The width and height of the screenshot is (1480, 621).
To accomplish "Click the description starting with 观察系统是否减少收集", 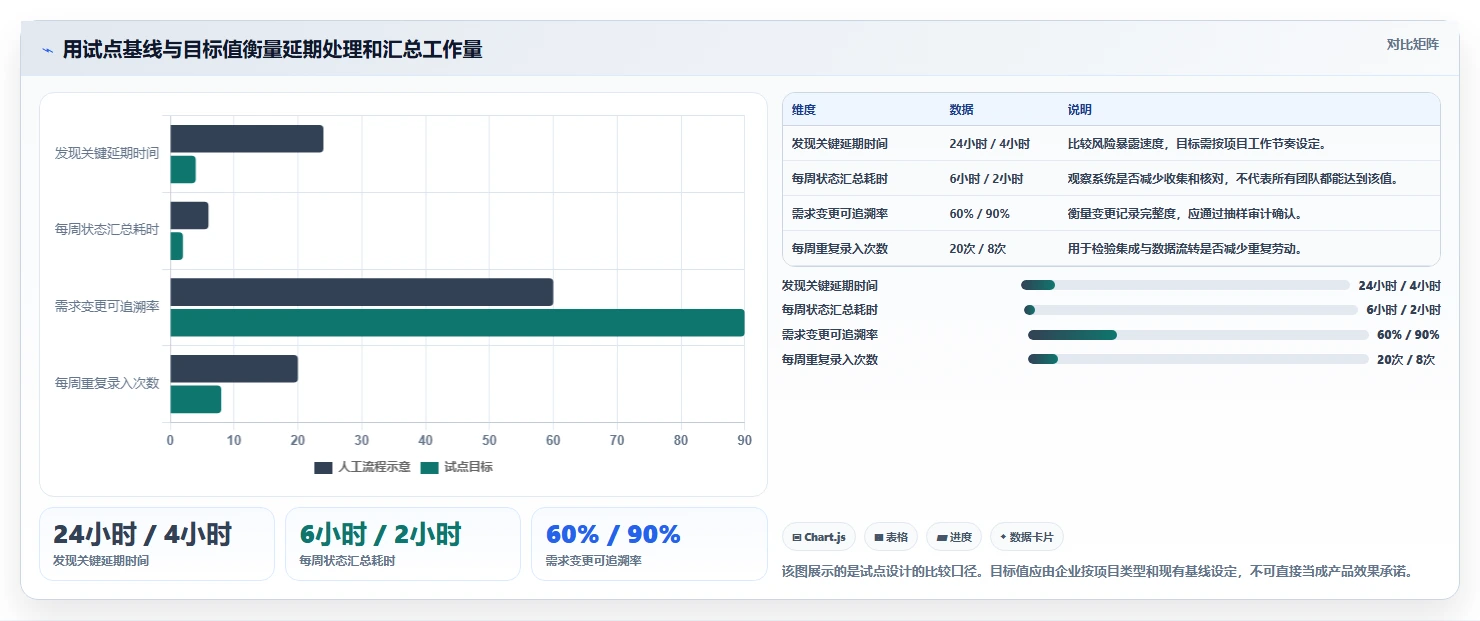I will coord(1233,179).
